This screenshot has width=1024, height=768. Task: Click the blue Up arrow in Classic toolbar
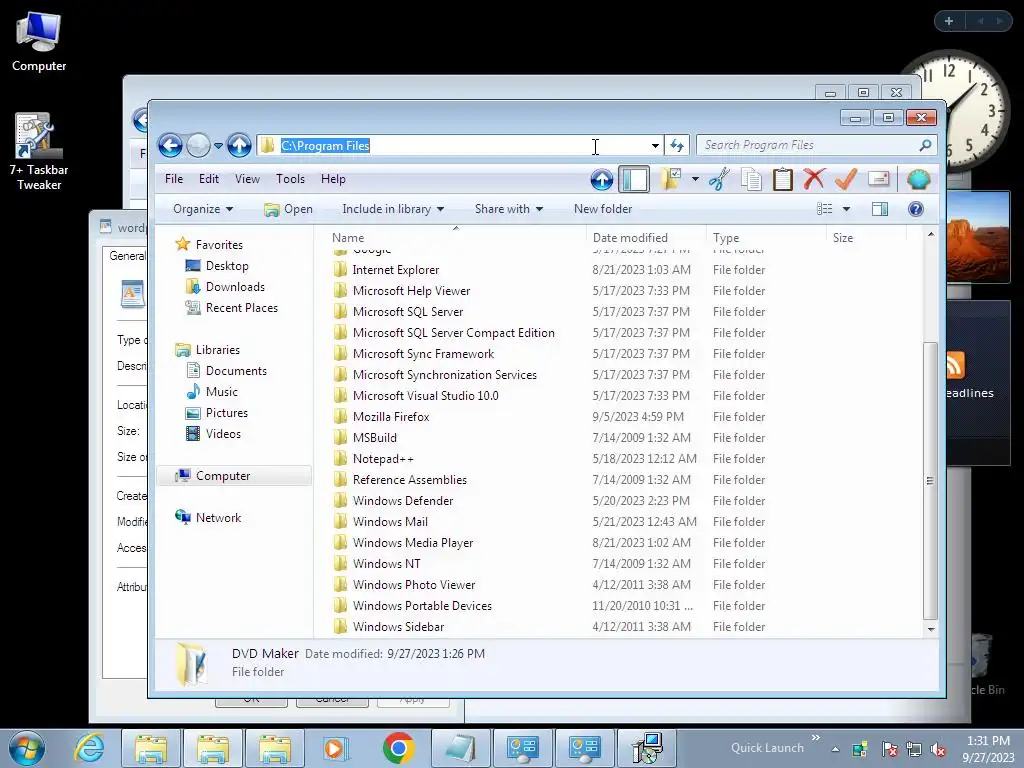click(x=601, y=179)
